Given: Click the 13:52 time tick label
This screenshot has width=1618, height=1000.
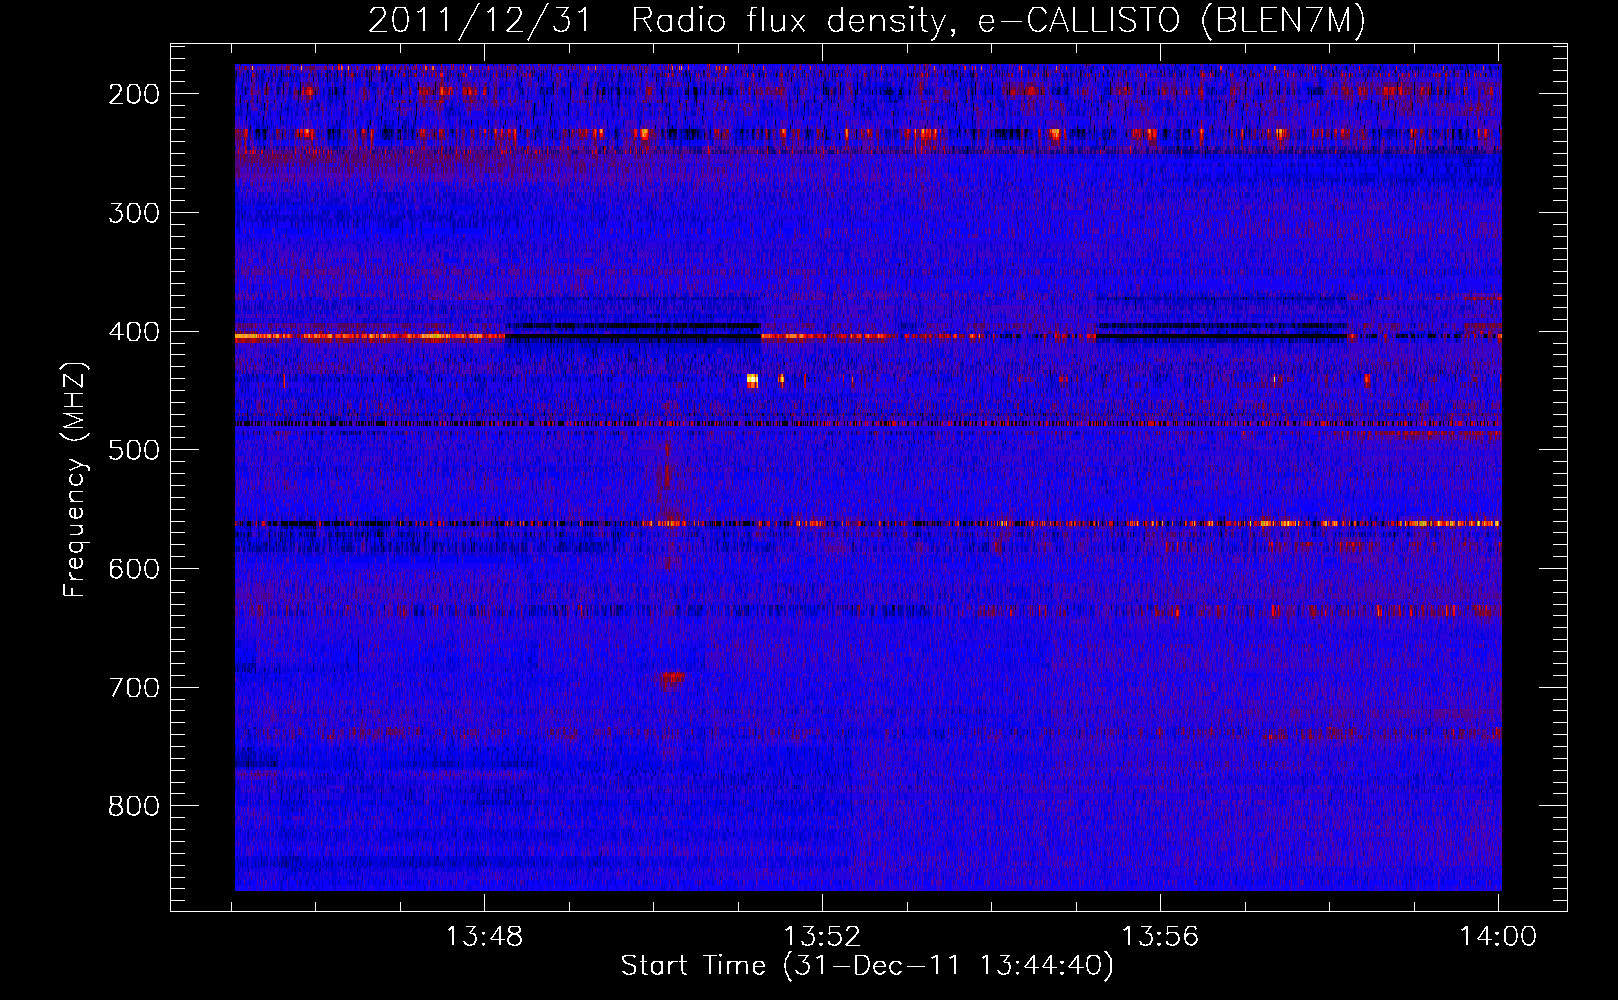Looking at the screenshot, I should point(822,937).
